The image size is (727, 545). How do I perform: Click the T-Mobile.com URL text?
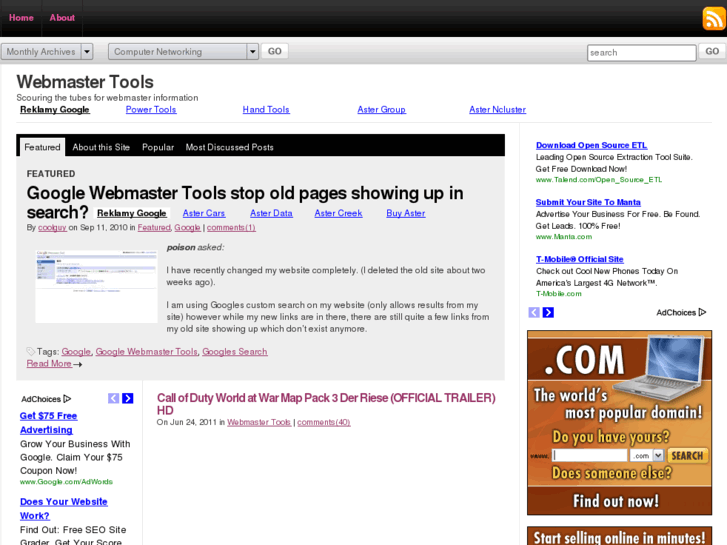tap(559, 294)
